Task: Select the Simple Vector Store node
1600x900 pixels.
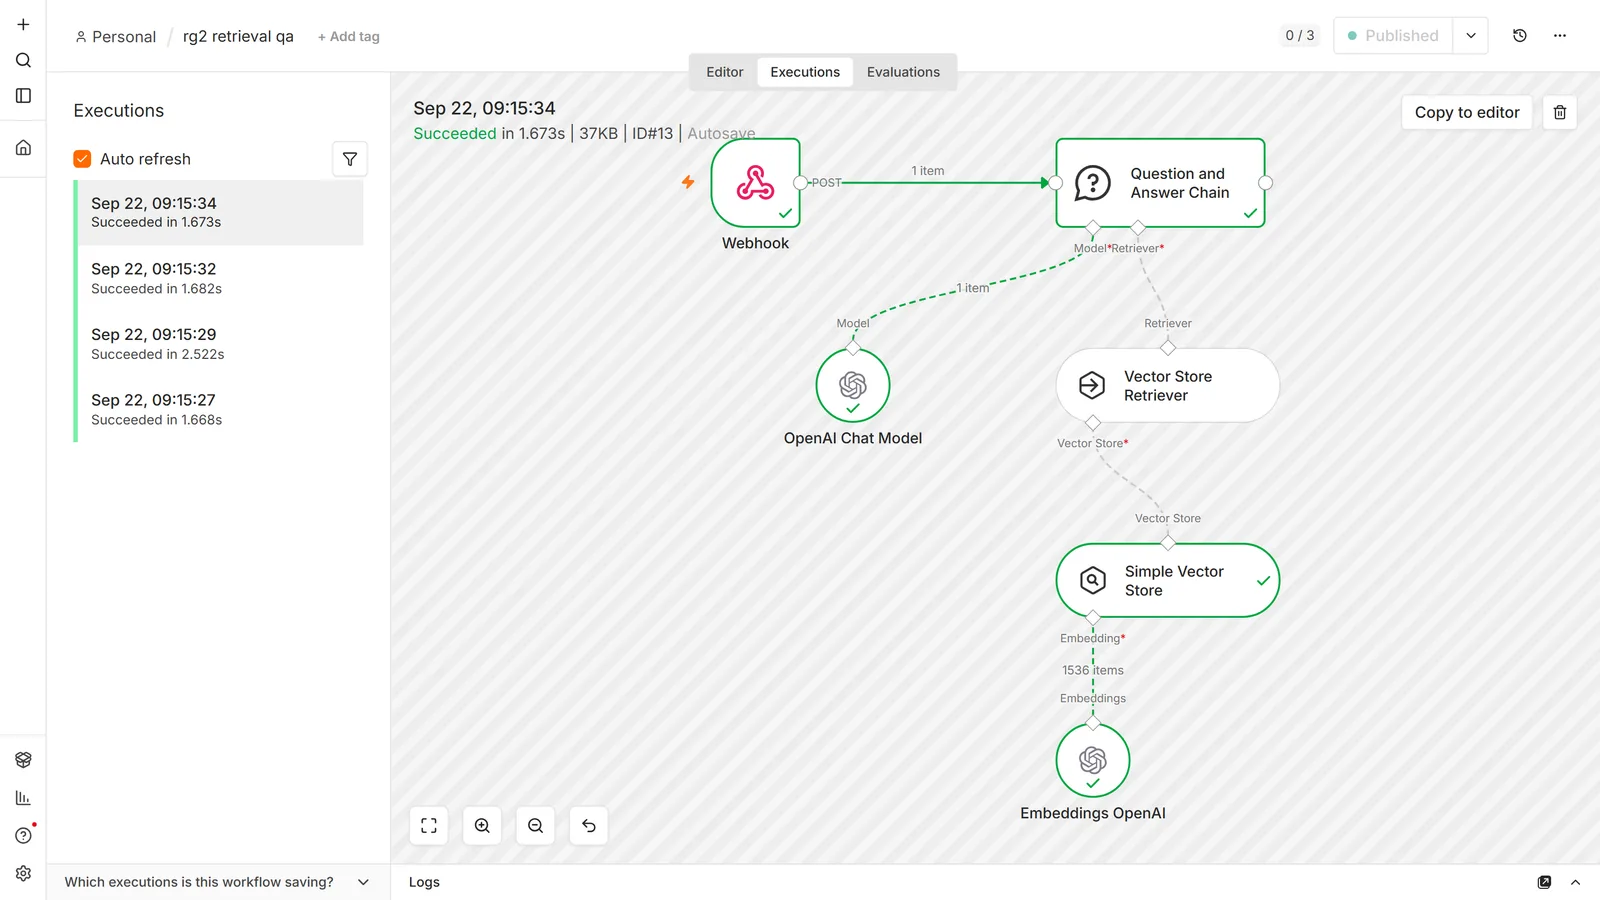Action: tap(1168, 581)
